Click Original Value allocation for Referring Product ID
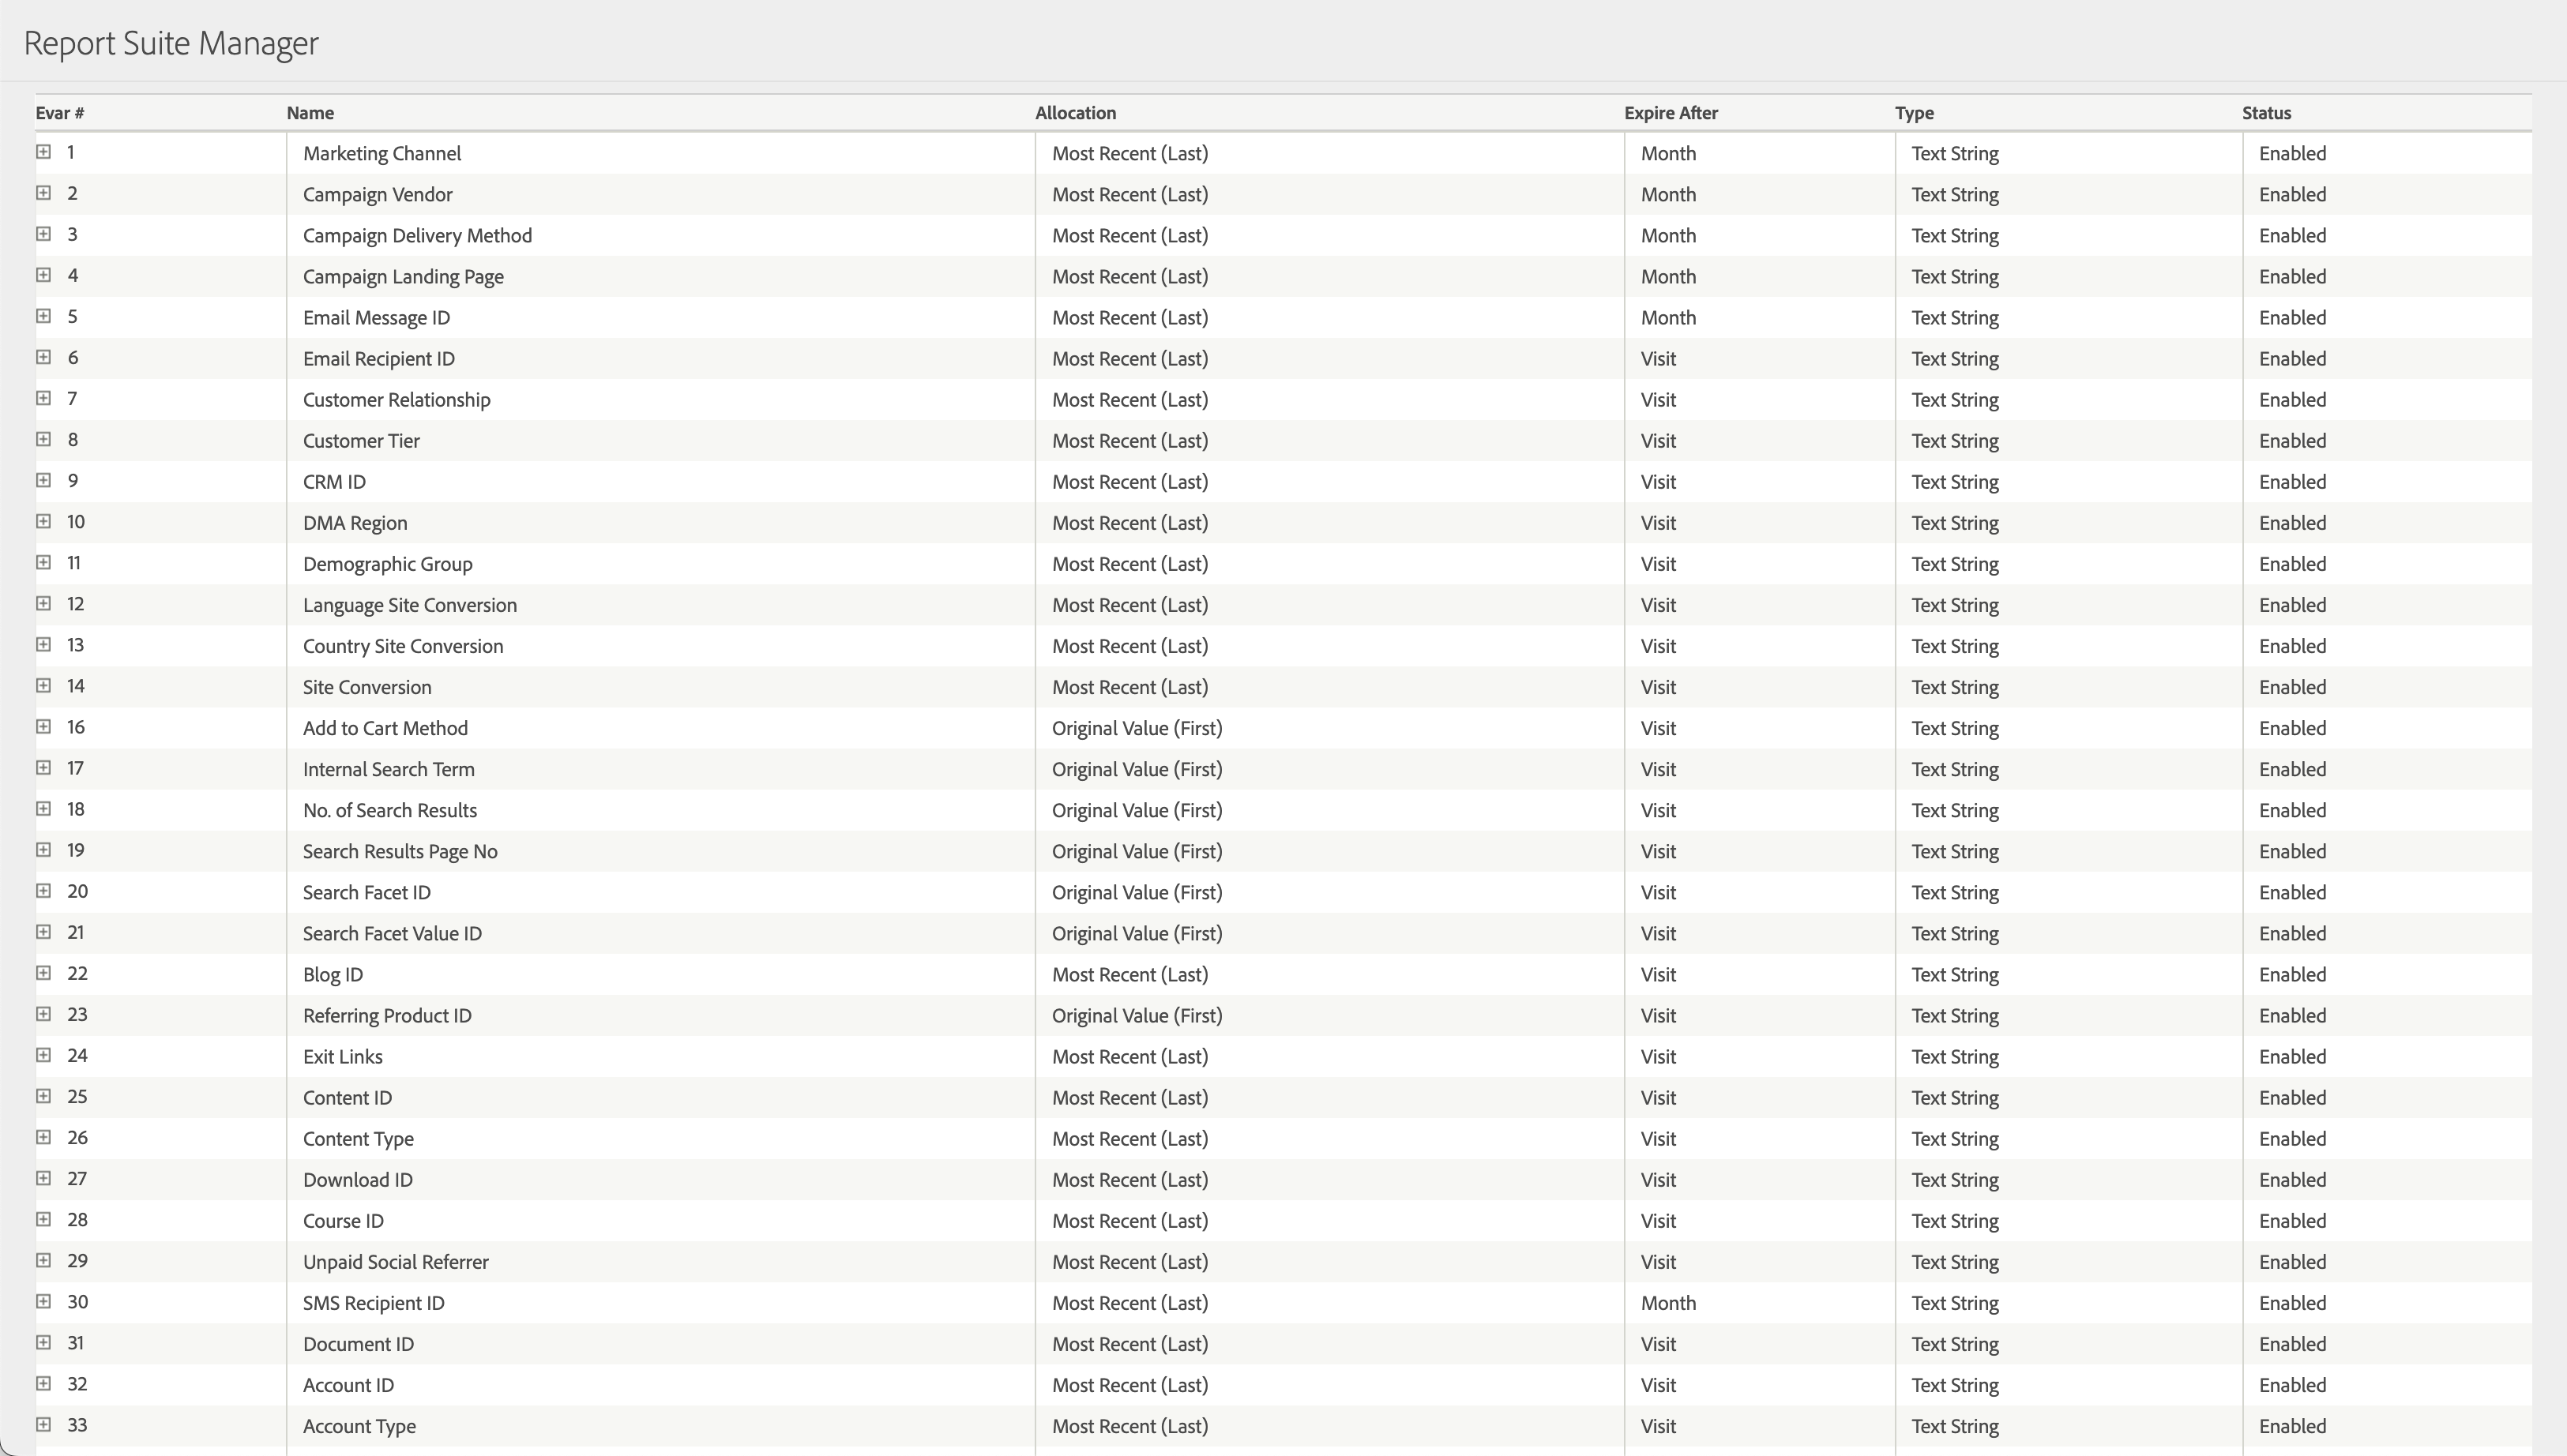Screen dimensions: 2567x1456 [1136, 1016]
